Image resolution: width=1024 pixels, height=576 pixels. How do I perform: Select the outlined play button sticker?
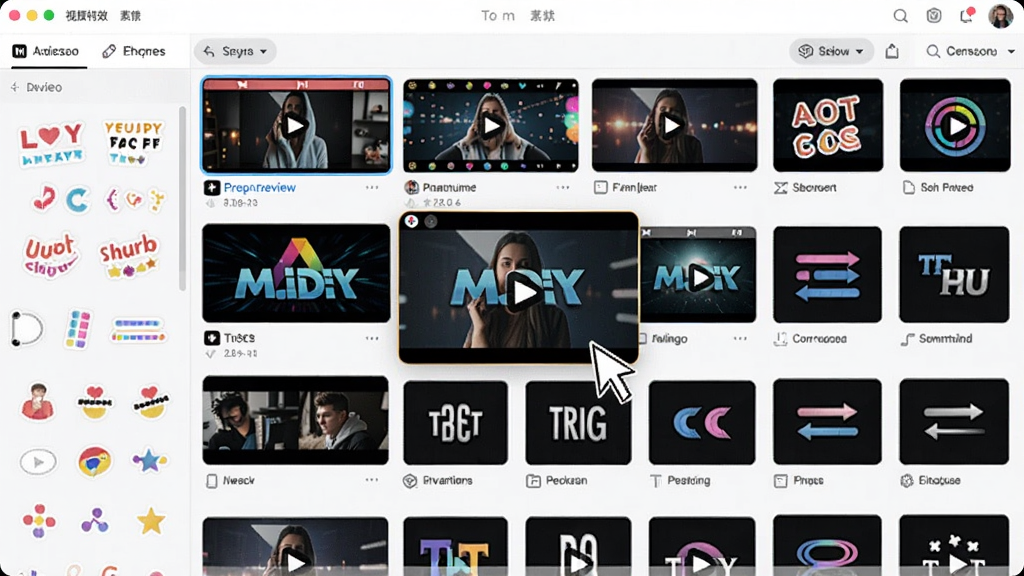click(38, 462)
